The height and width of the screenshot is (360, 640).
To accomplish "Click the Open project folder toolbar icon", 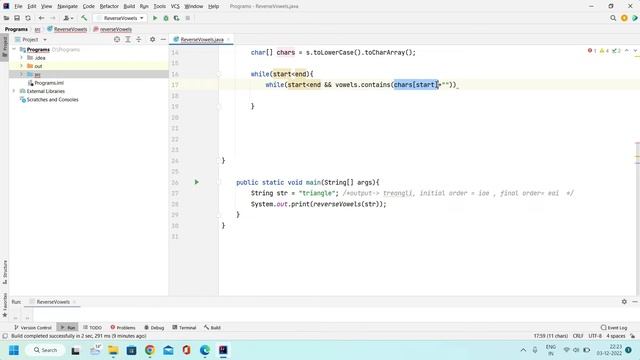I will pyautogui.click(x=6, y=18).
